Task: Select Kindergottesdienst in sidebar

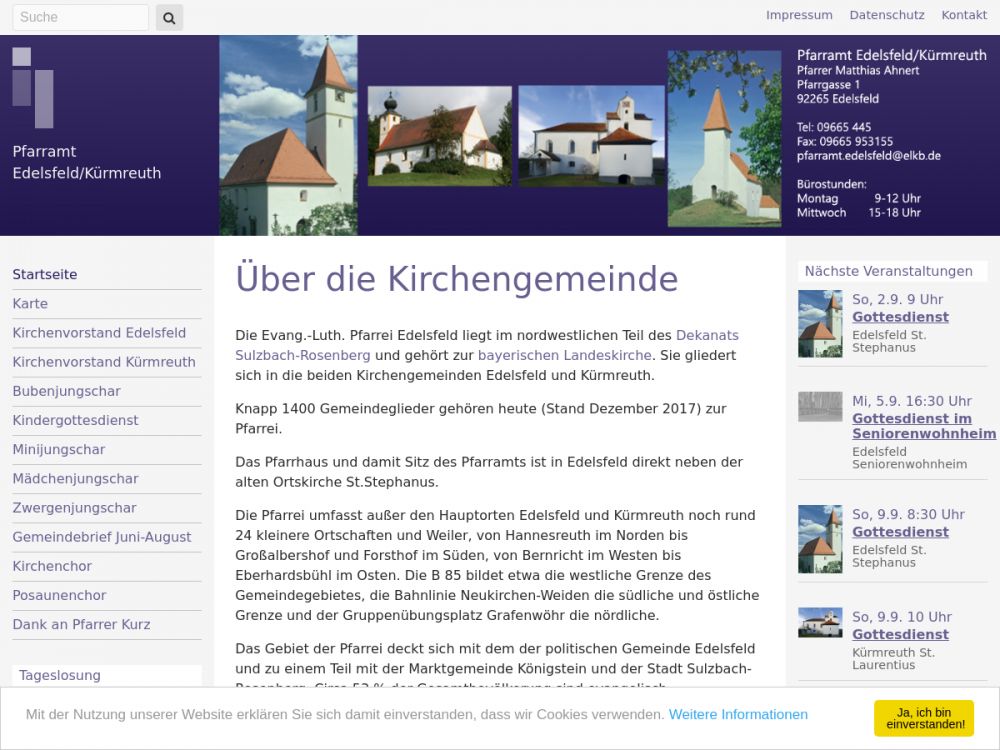Action: [x=75, y=420]
